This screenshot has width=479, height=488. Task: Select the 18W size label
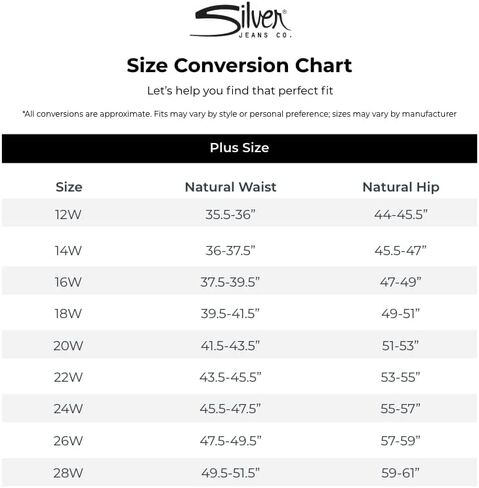point(68,314)
